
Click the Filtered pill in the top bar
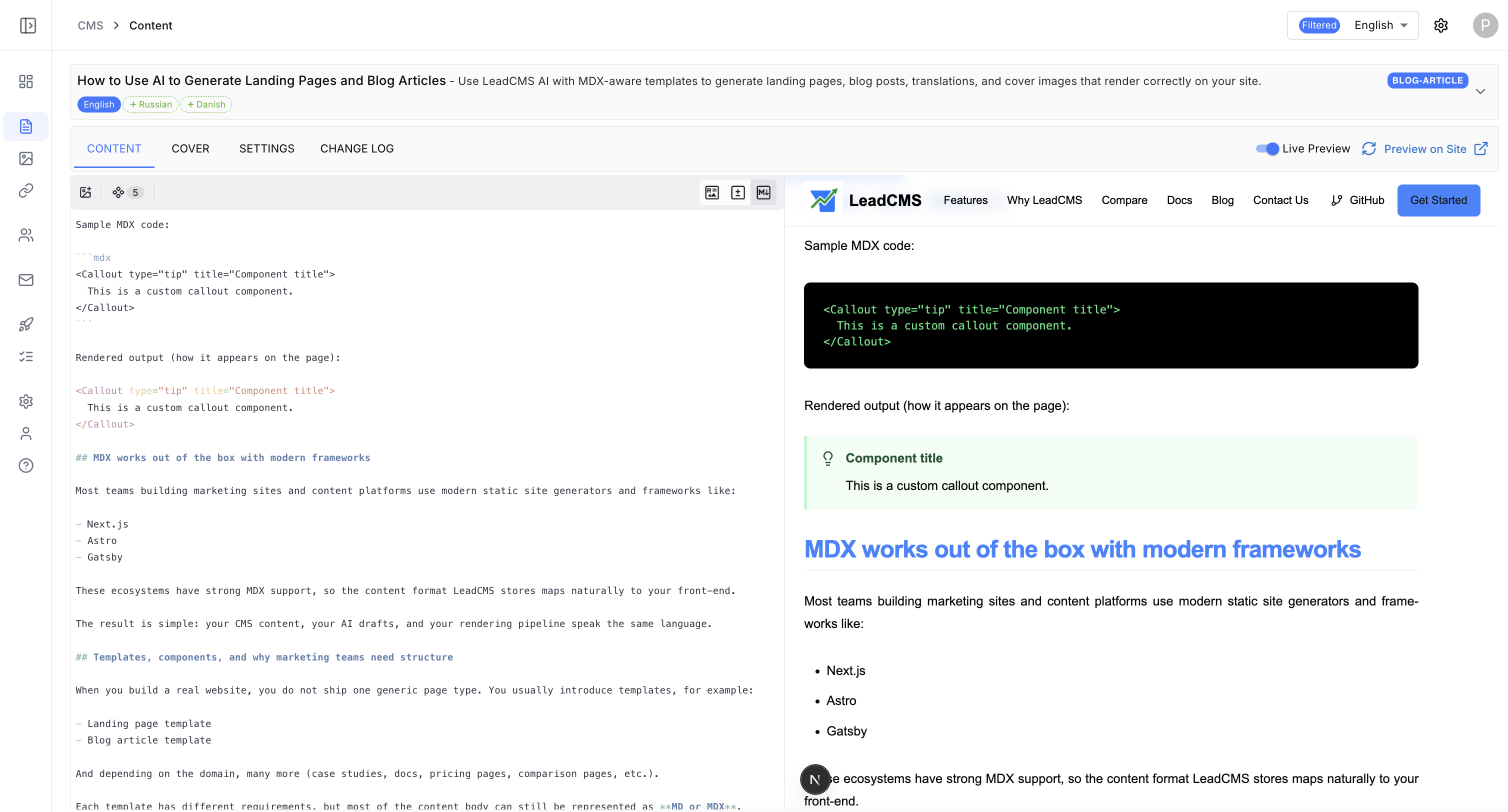(x=1319, y=25)
